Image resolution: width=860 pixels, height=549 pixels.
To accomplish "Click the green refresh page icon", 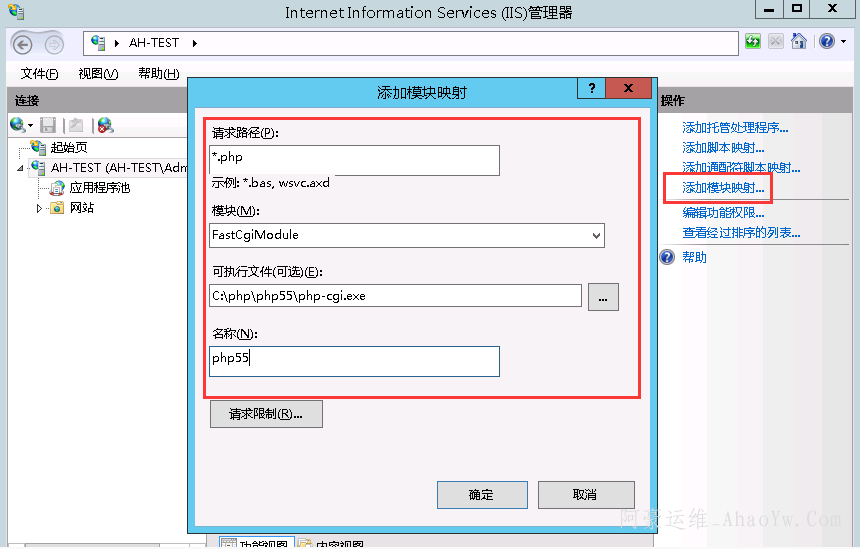I will 752,42.
